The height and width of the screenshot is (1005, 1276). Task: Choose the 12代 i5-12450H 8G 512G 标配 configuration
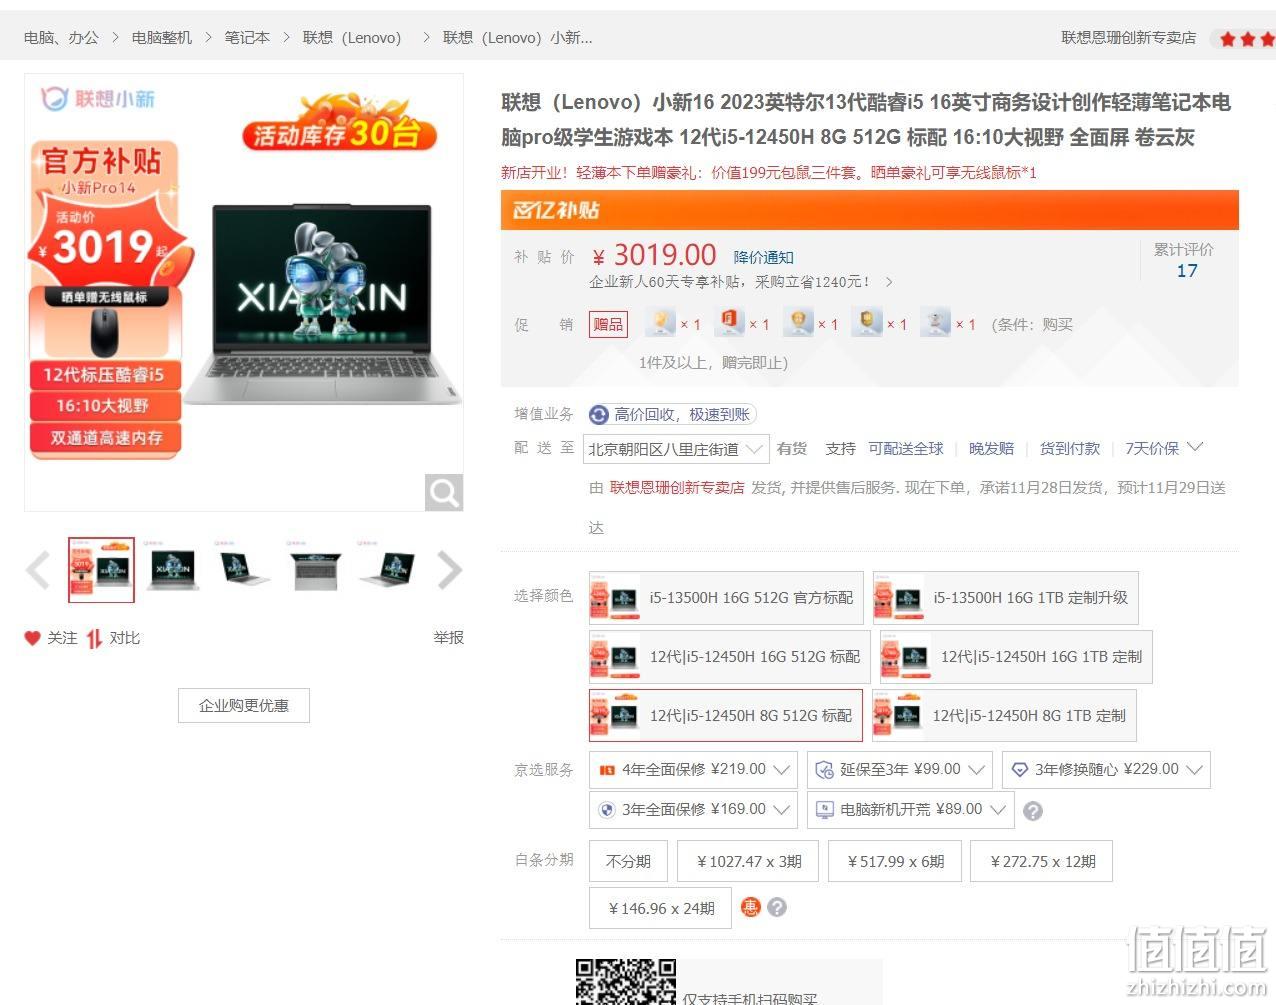click(726, 715)
